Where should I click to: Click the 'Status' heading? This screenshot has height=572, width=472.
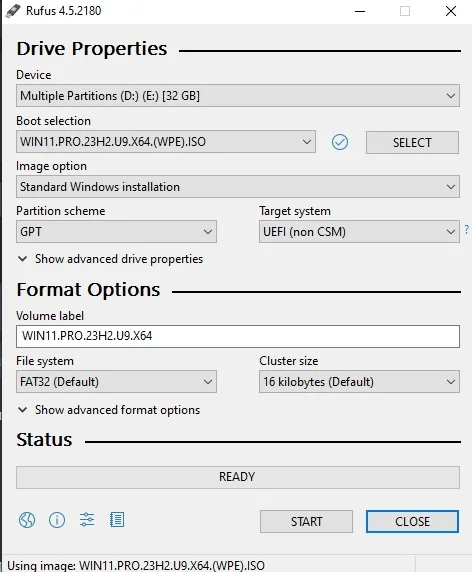(x=44, y=440)
